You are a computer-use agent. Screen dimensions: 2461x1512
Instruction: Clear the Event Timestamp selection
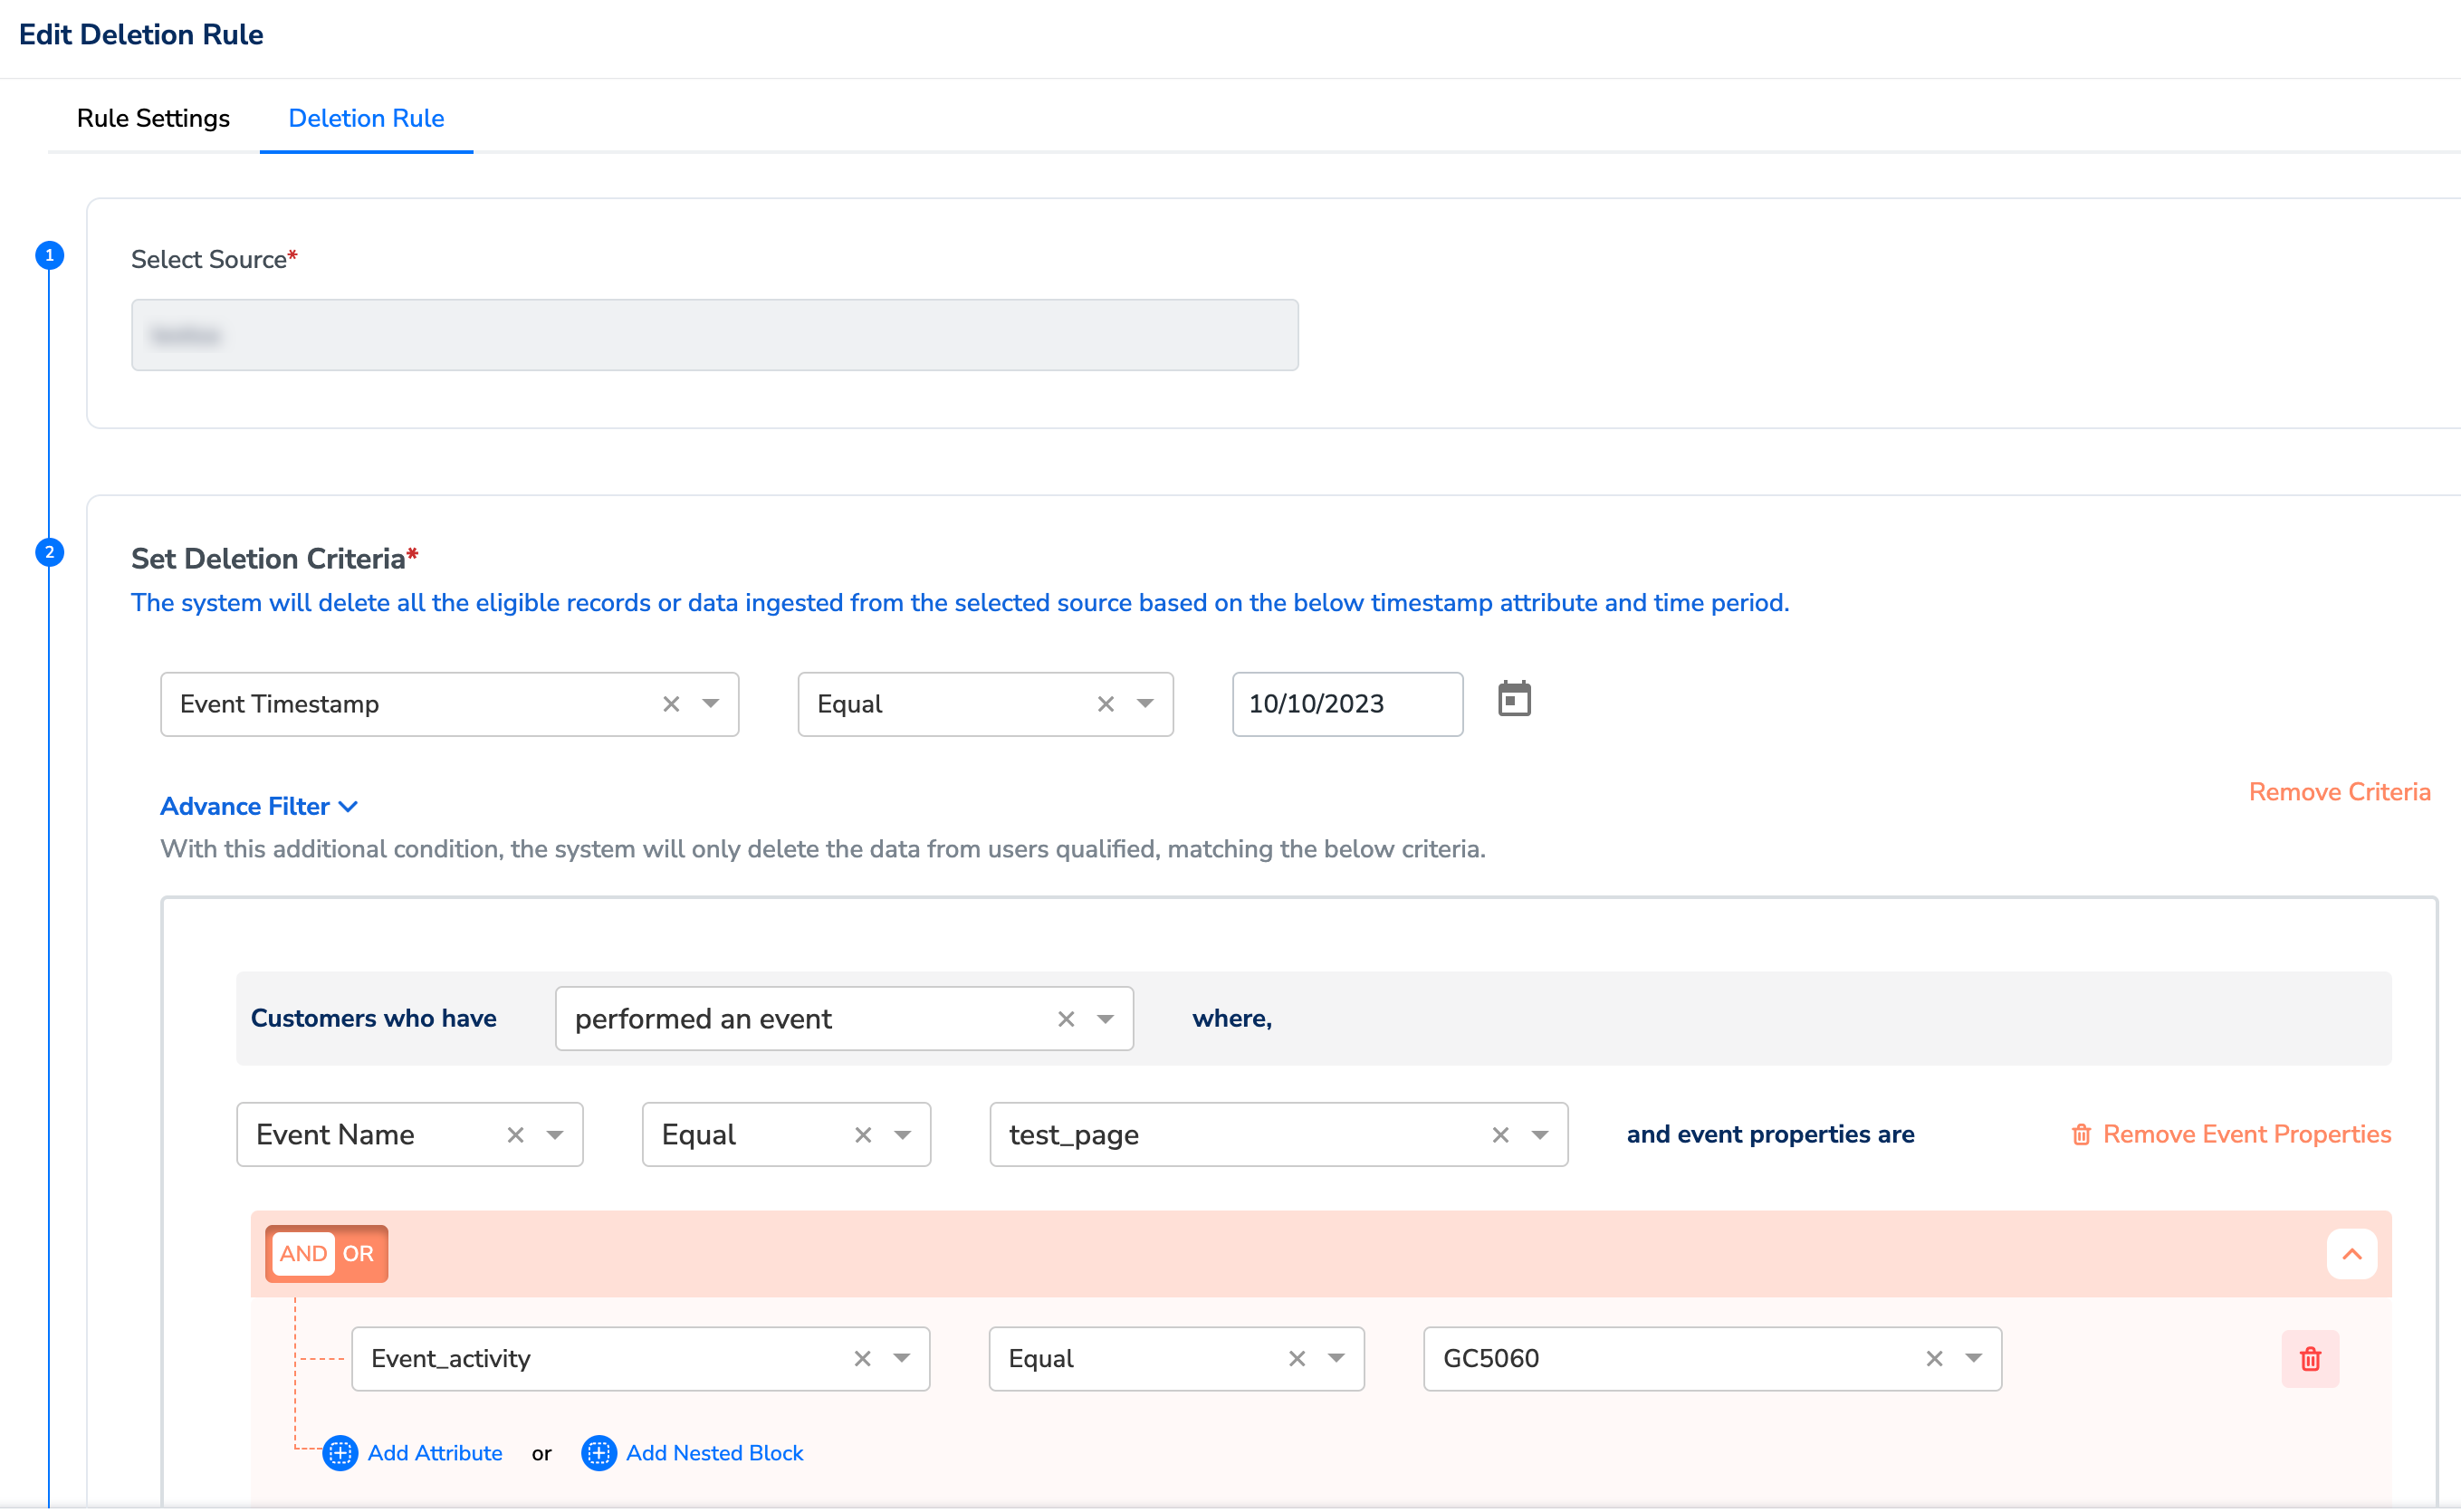pos(671,704)
